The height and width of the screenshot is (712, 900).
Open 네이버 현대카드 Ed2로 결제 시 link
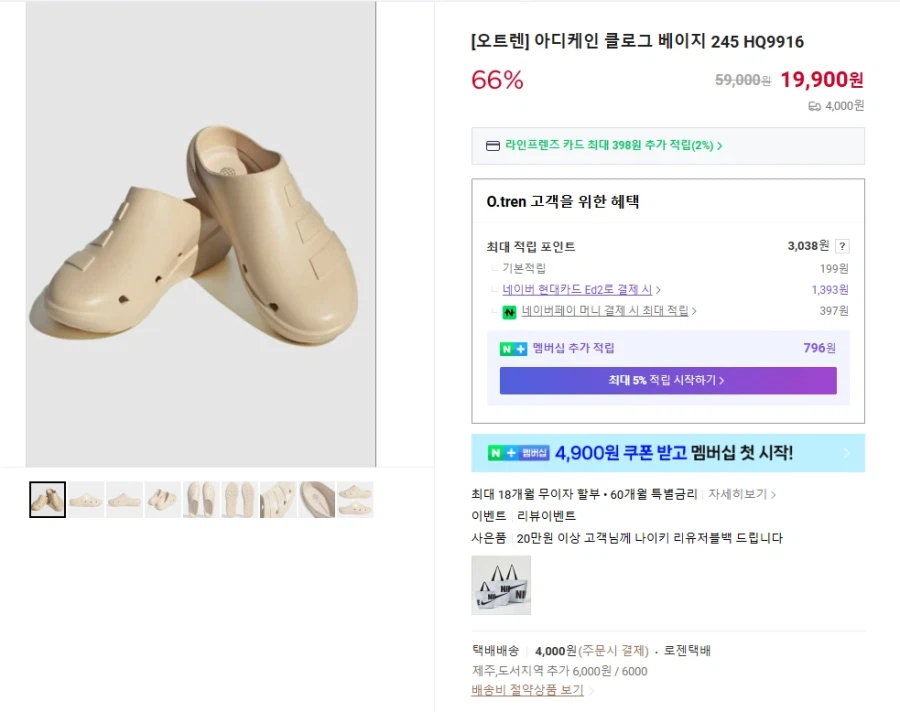coord(581,290)
